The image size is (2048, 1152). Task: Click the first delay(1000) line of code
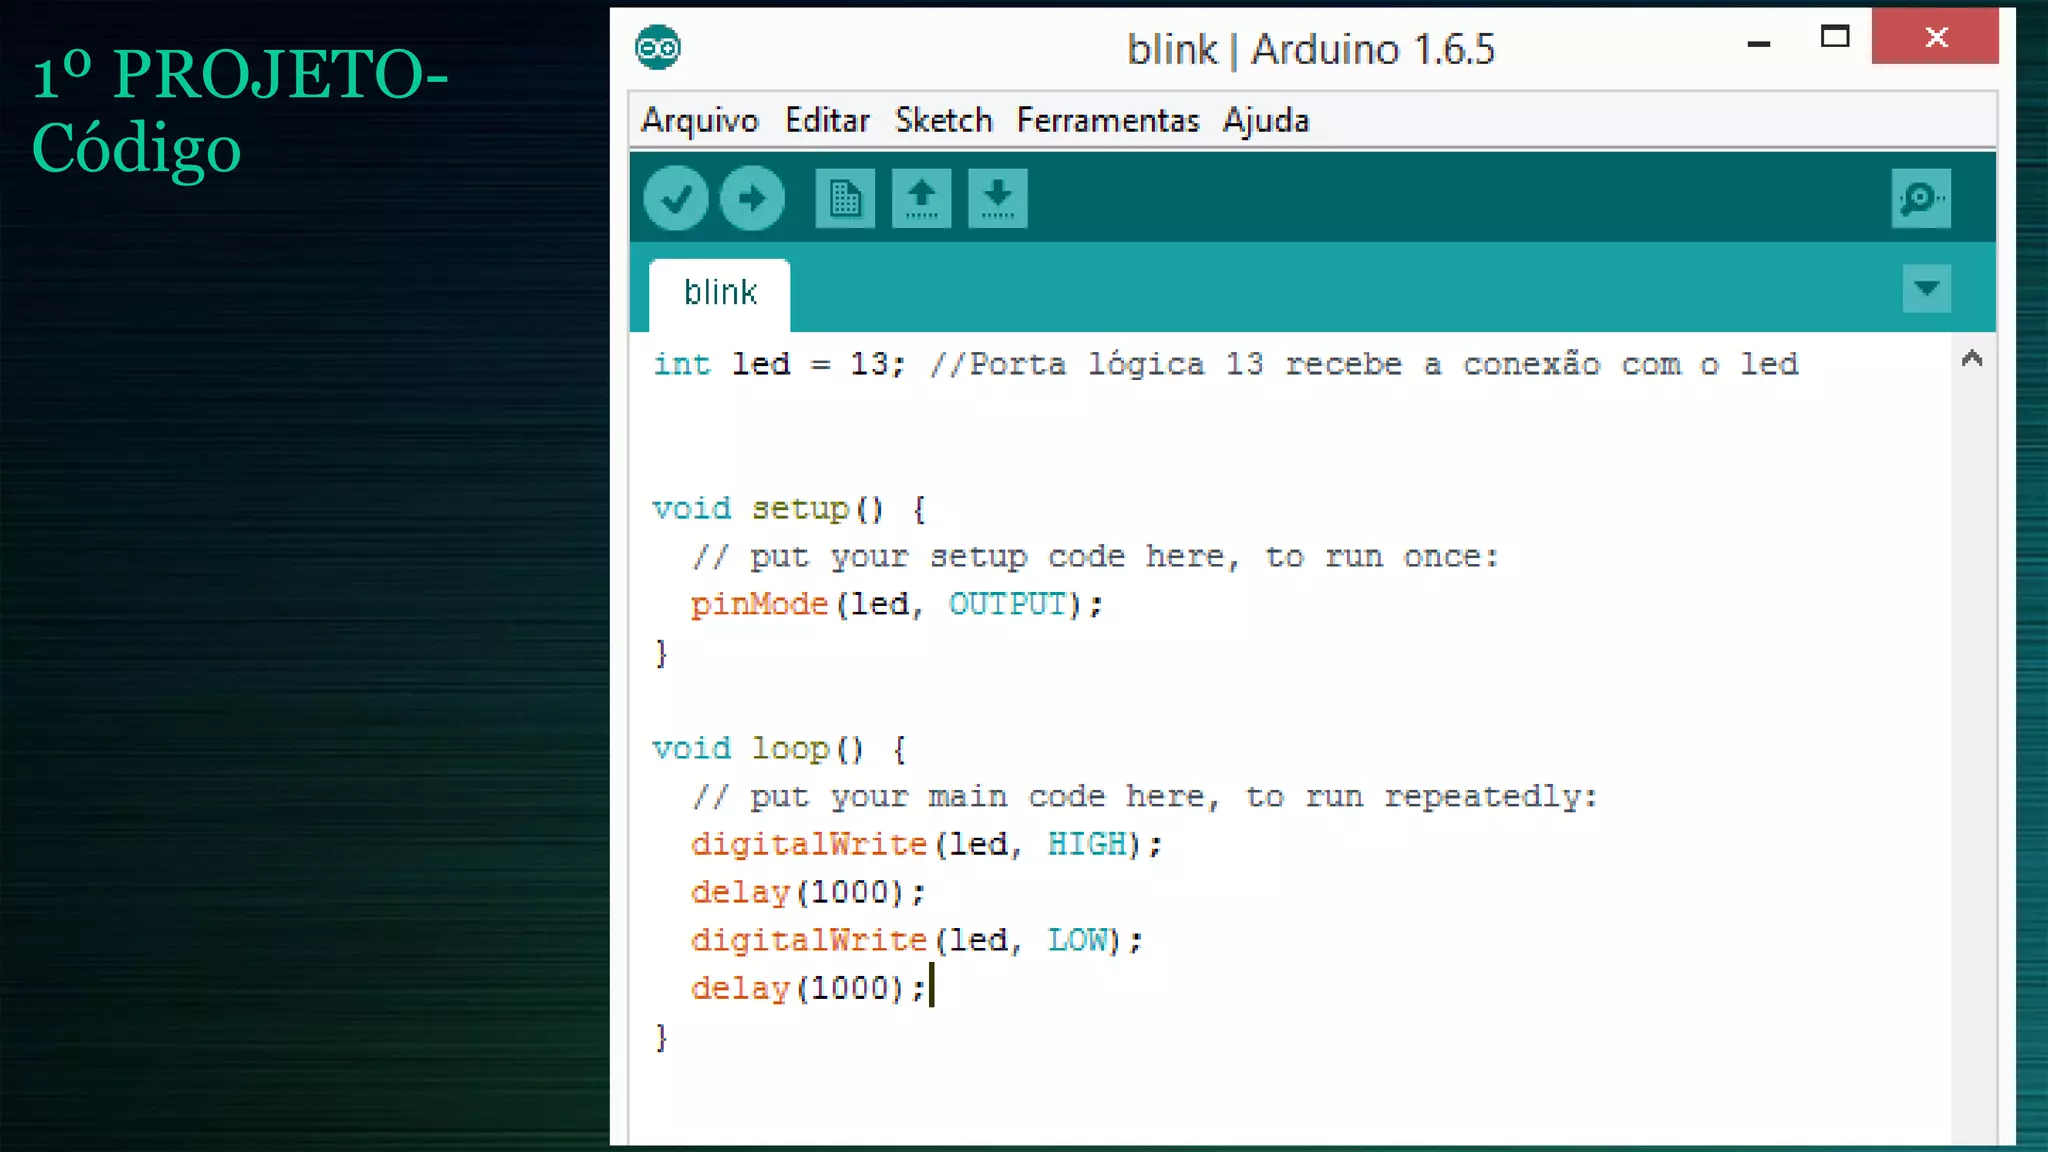pos(808,892)
